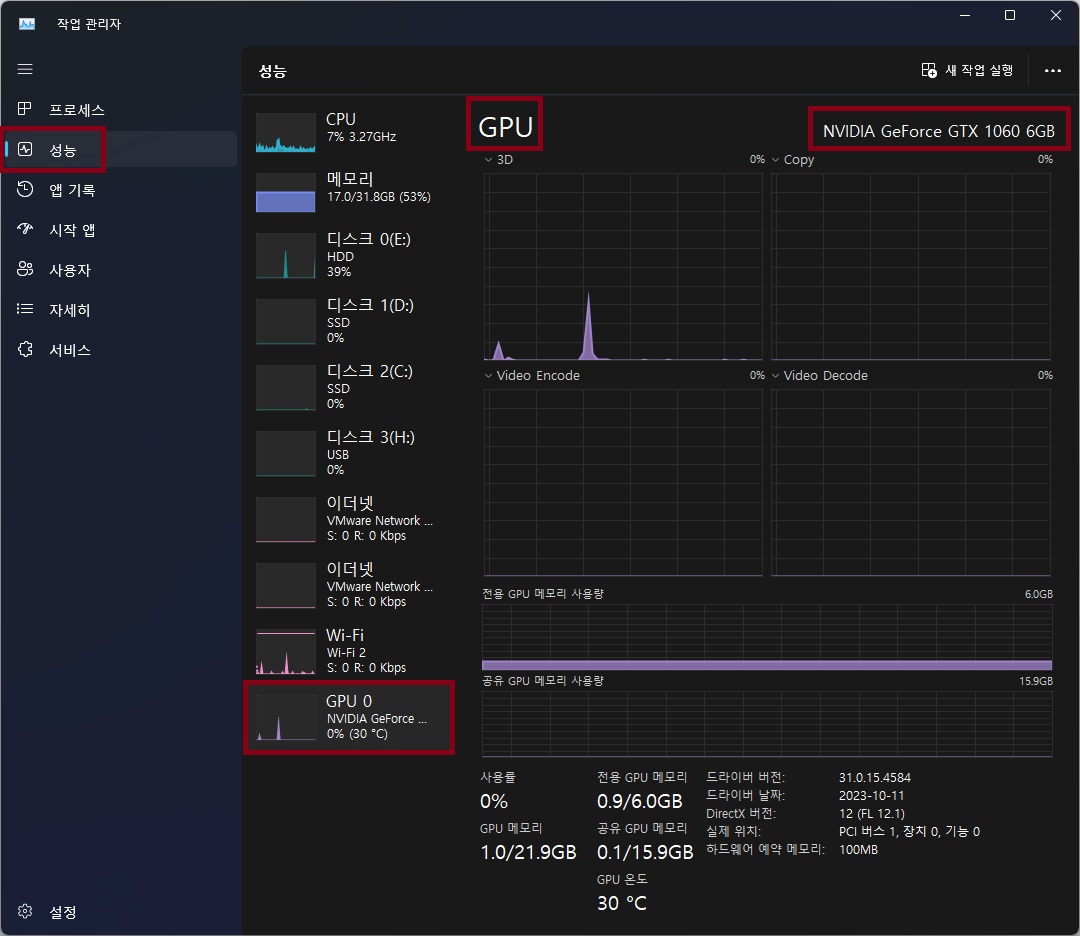Select the Wi-Fi 2 performance item
Screen dimensions: 1080x936
pos(349,651)
